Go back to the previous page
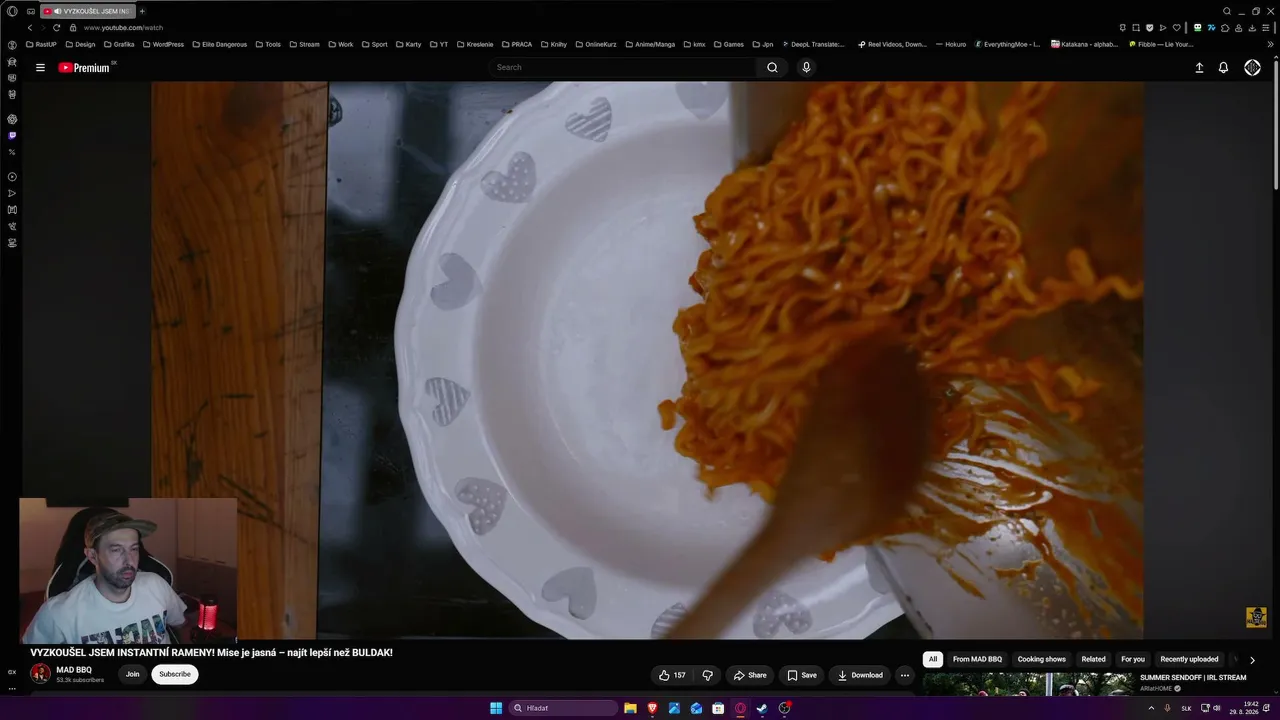 (x=29, y=28)
